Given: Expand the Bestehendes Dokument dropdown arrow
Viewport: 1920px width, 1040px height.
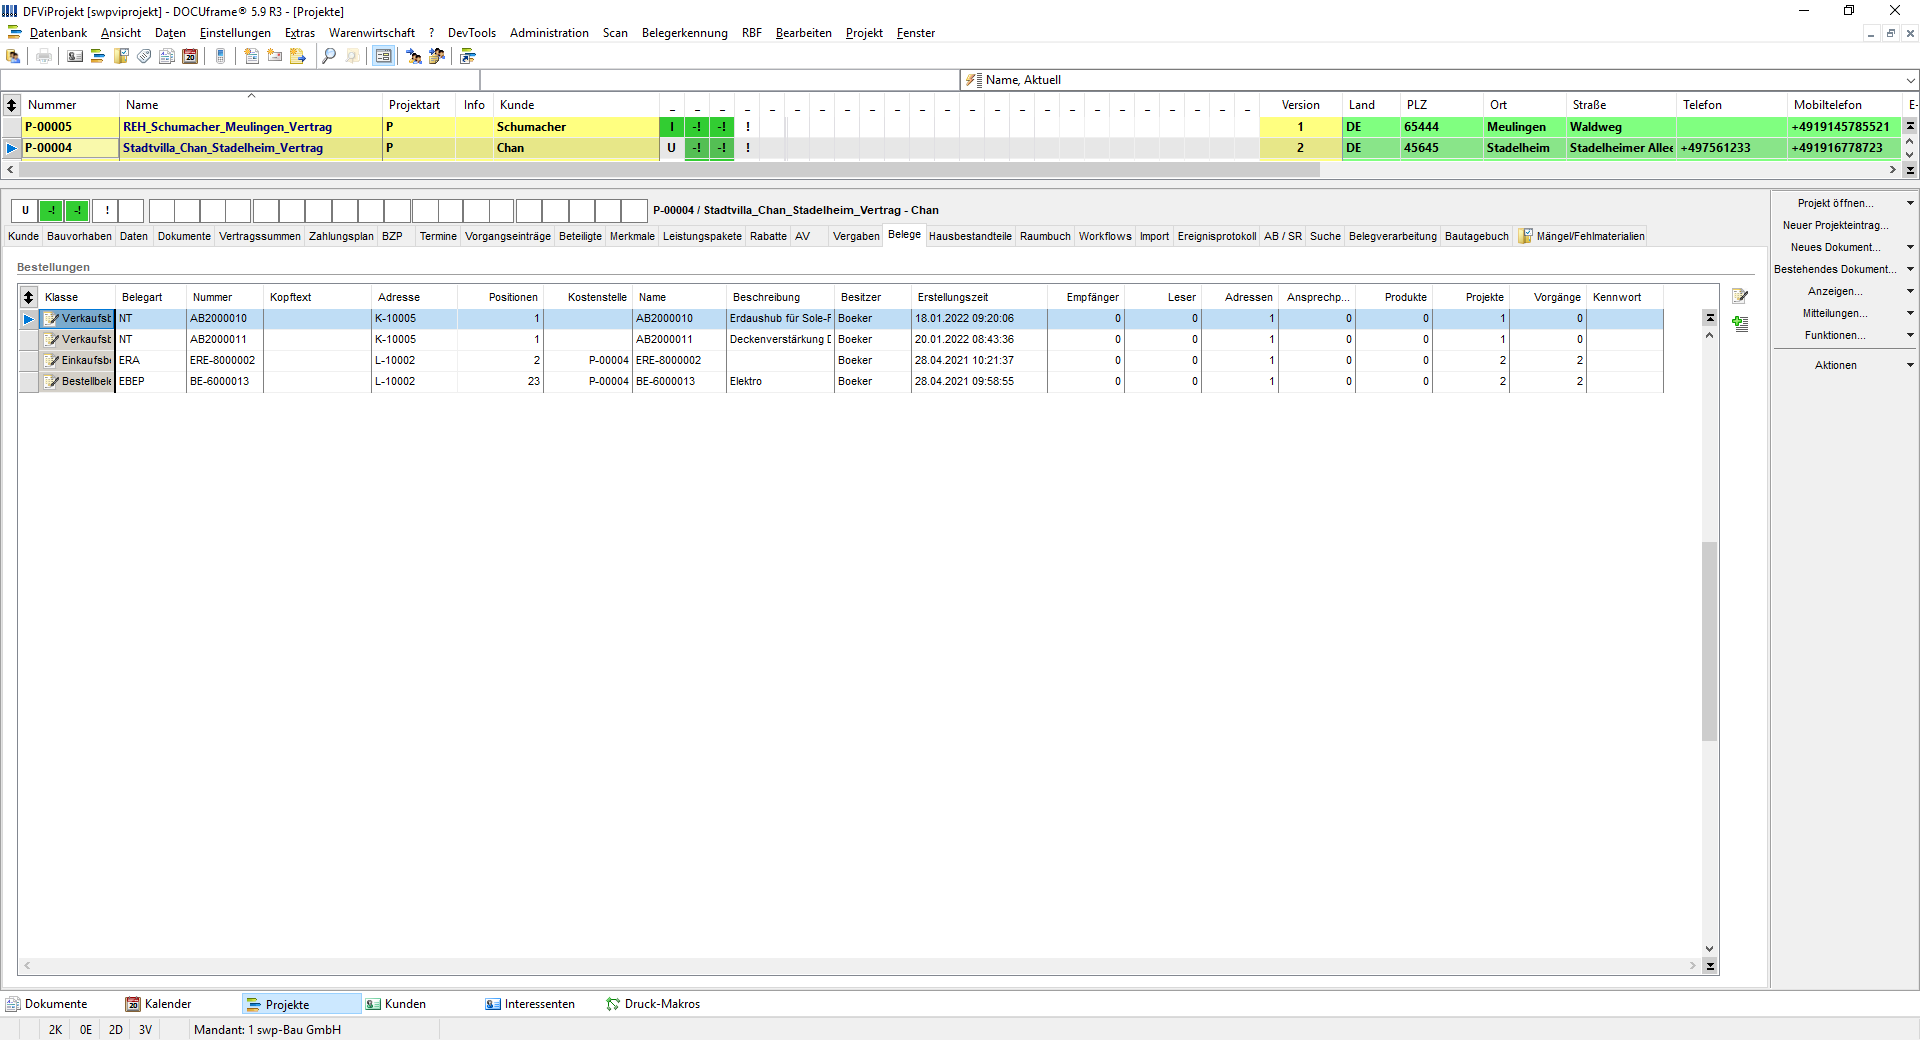Looking at the screenshot, I should click(x=1909, y=269).
